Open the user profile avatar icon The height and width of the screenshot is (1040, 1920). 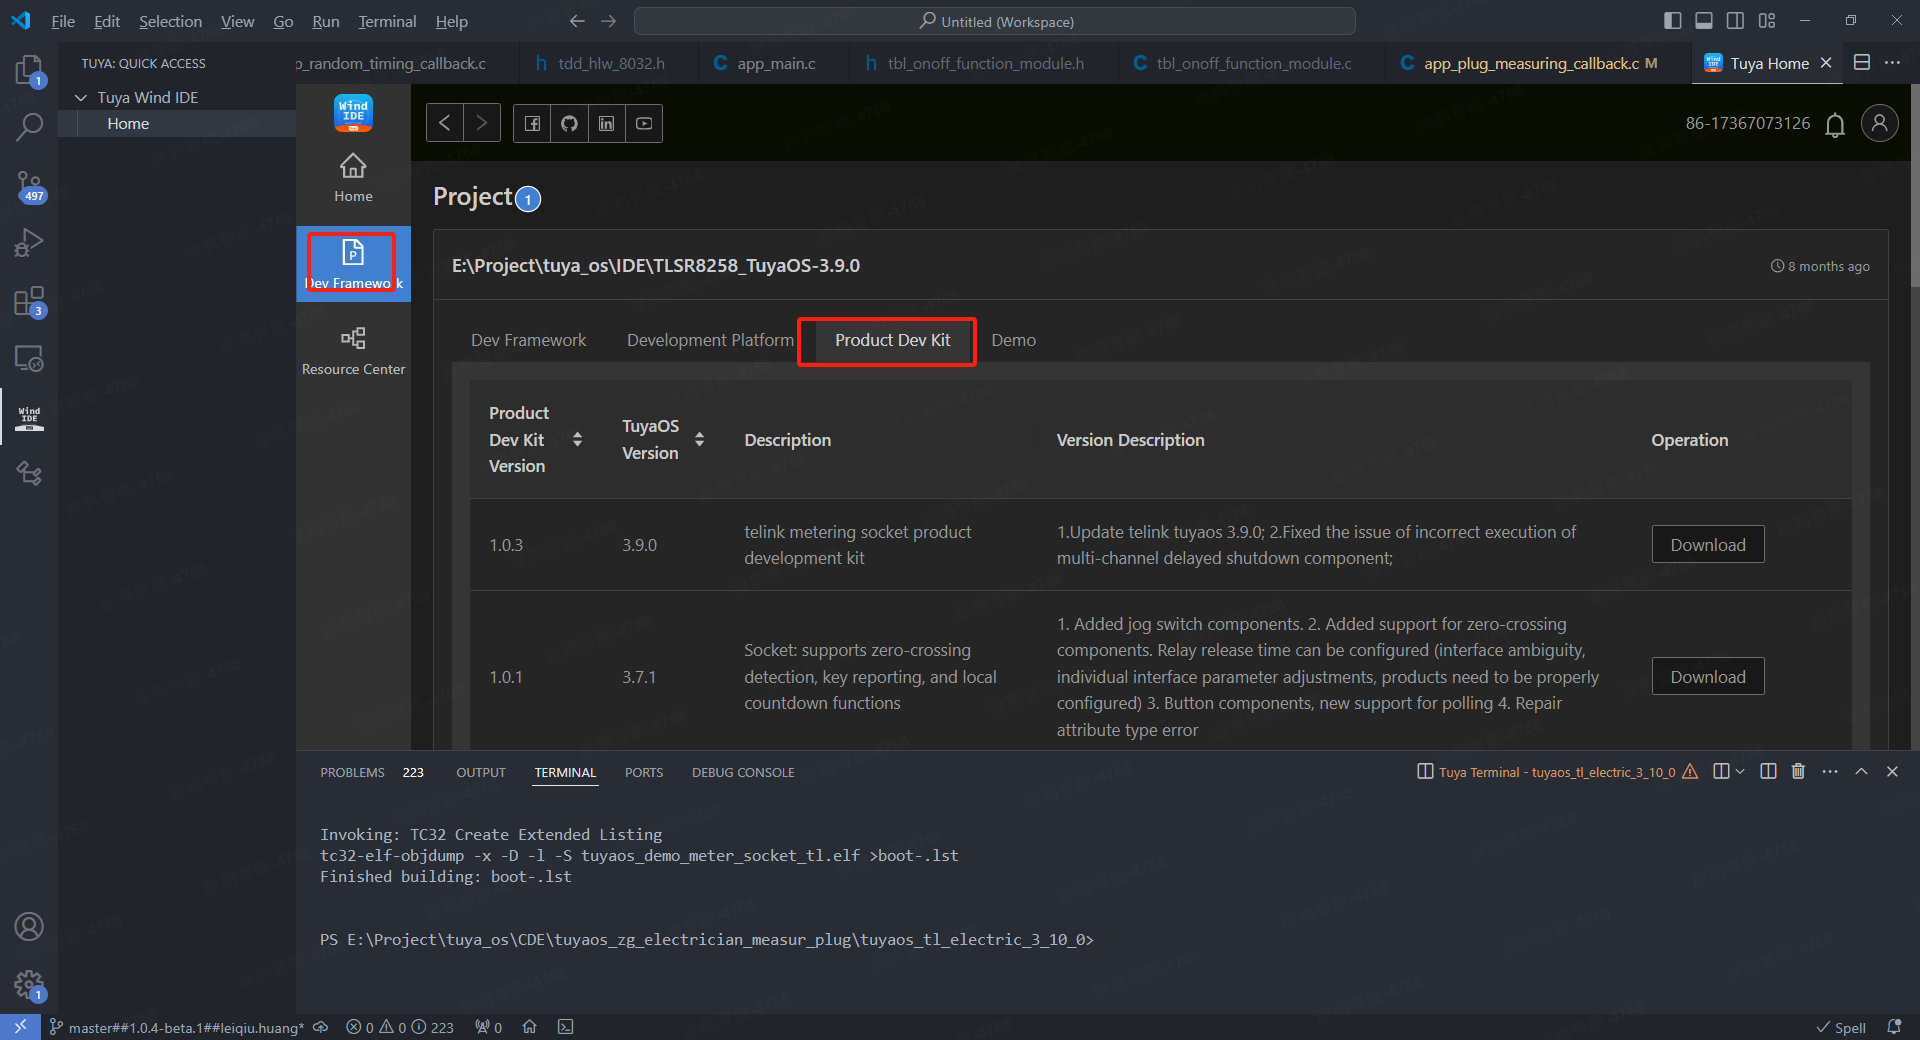pyautogui.click(x=1880, y=123)
